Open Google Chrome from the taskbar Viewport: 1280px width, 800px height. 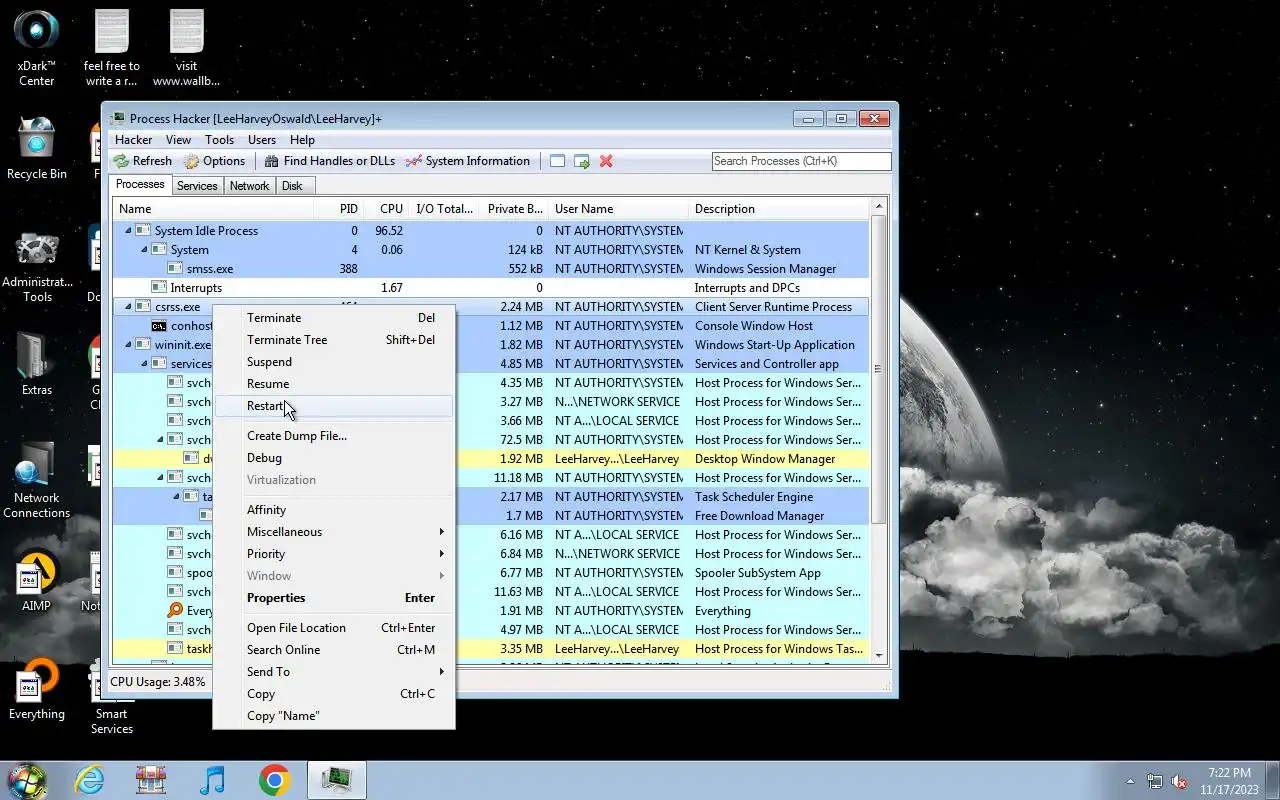tap(274, 780)
